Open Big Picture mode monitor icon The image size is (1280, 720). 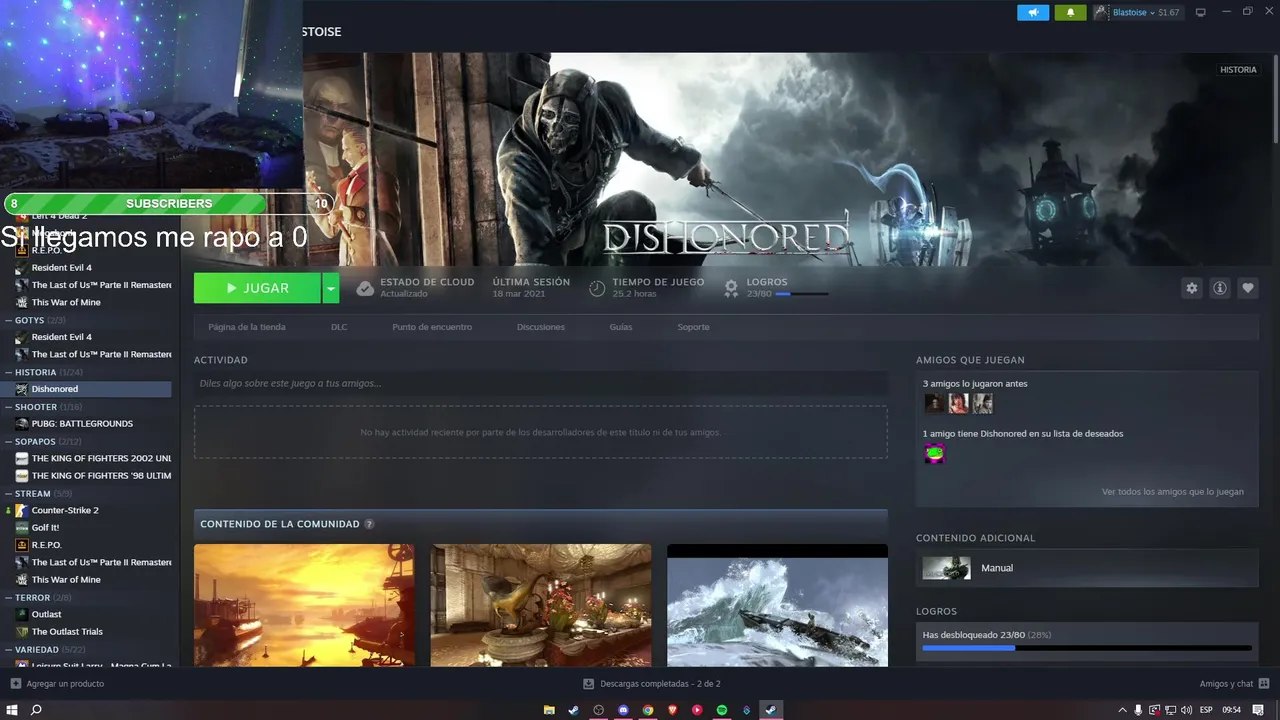point(1201,12)
